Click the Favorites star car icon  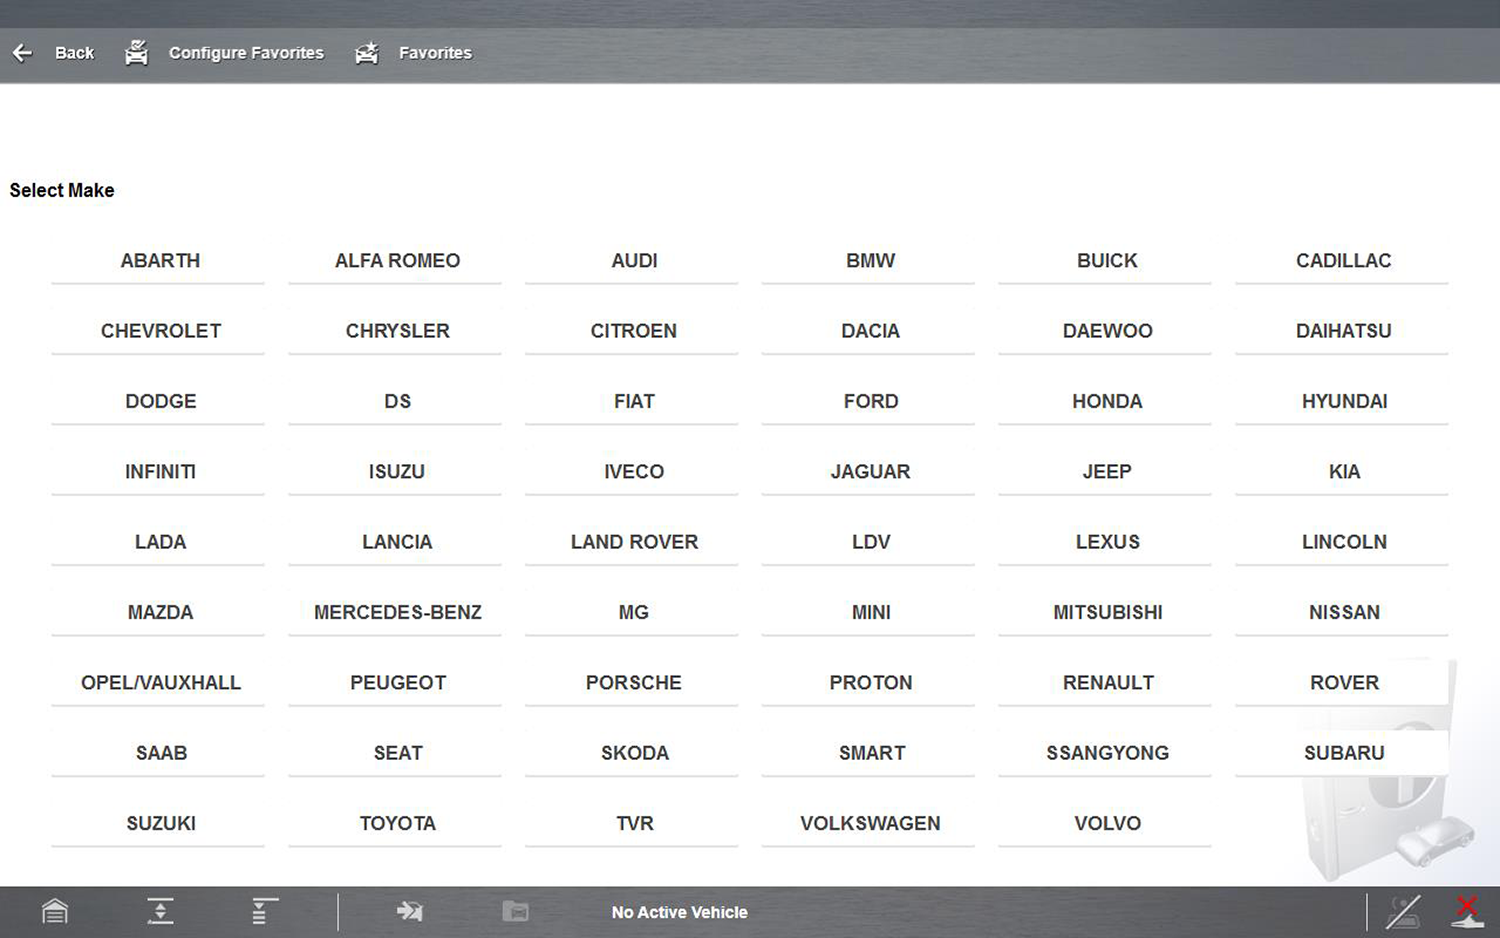click(x=367, y=53)
